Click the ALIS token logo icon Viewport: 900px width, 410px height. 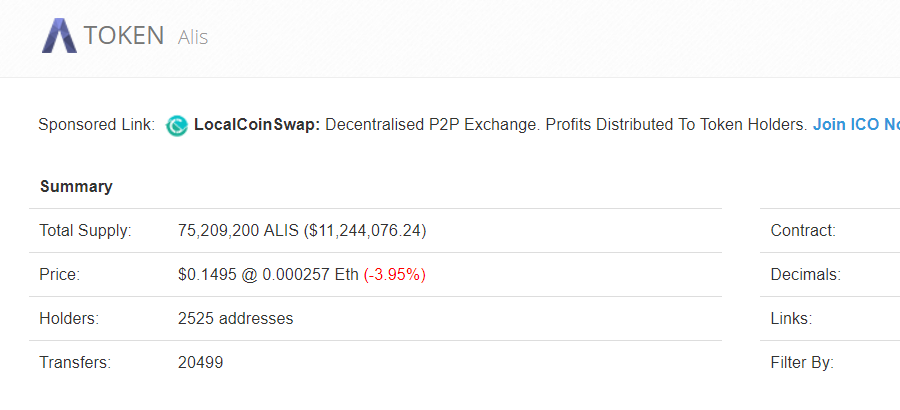coord(59,36)
